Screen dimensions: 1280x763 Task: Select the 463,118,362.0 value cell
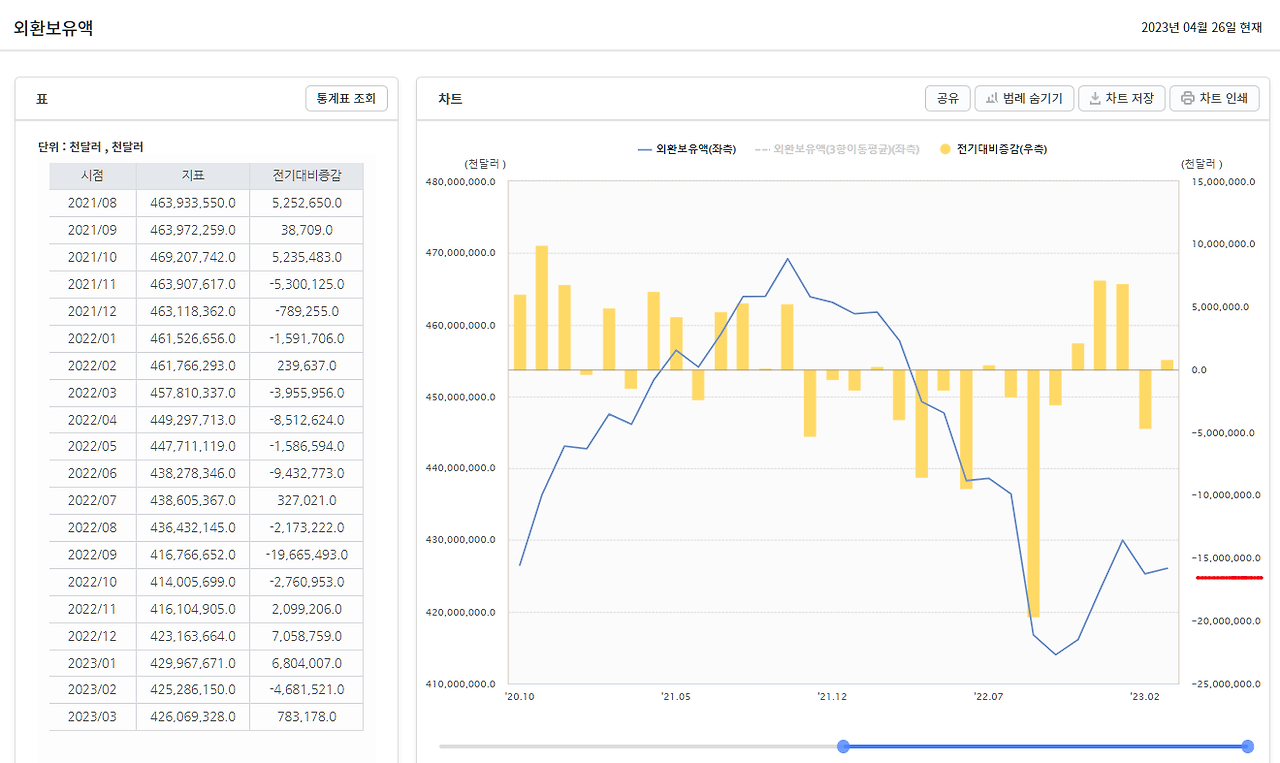click(193, 311)
